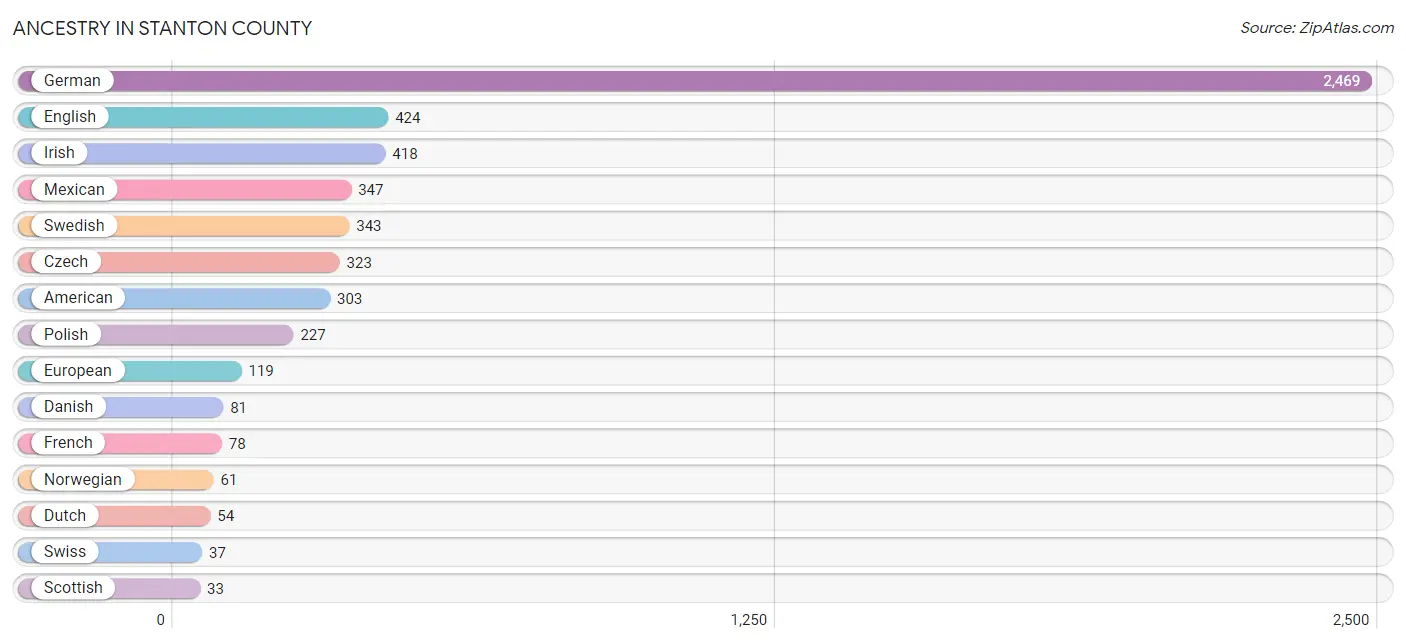The width and height of the screenshot is (1406, 644).
Task: Click the 1,250 axis label
Action: click(x=749, y=620)
